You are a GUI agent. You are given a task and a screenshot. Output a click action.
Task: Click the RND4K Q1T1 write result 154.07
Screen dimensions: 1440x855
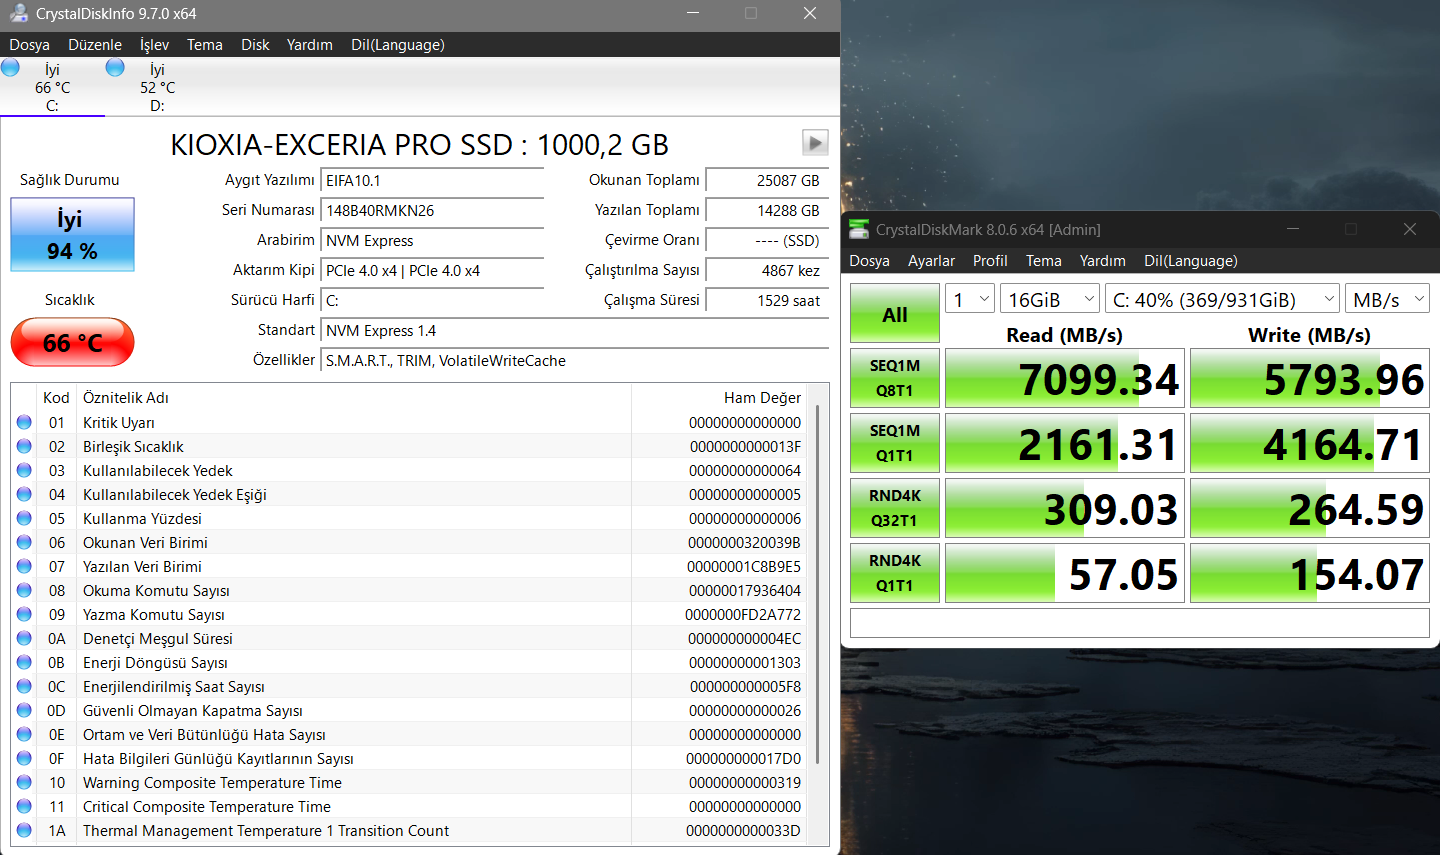click(1310, 573)
